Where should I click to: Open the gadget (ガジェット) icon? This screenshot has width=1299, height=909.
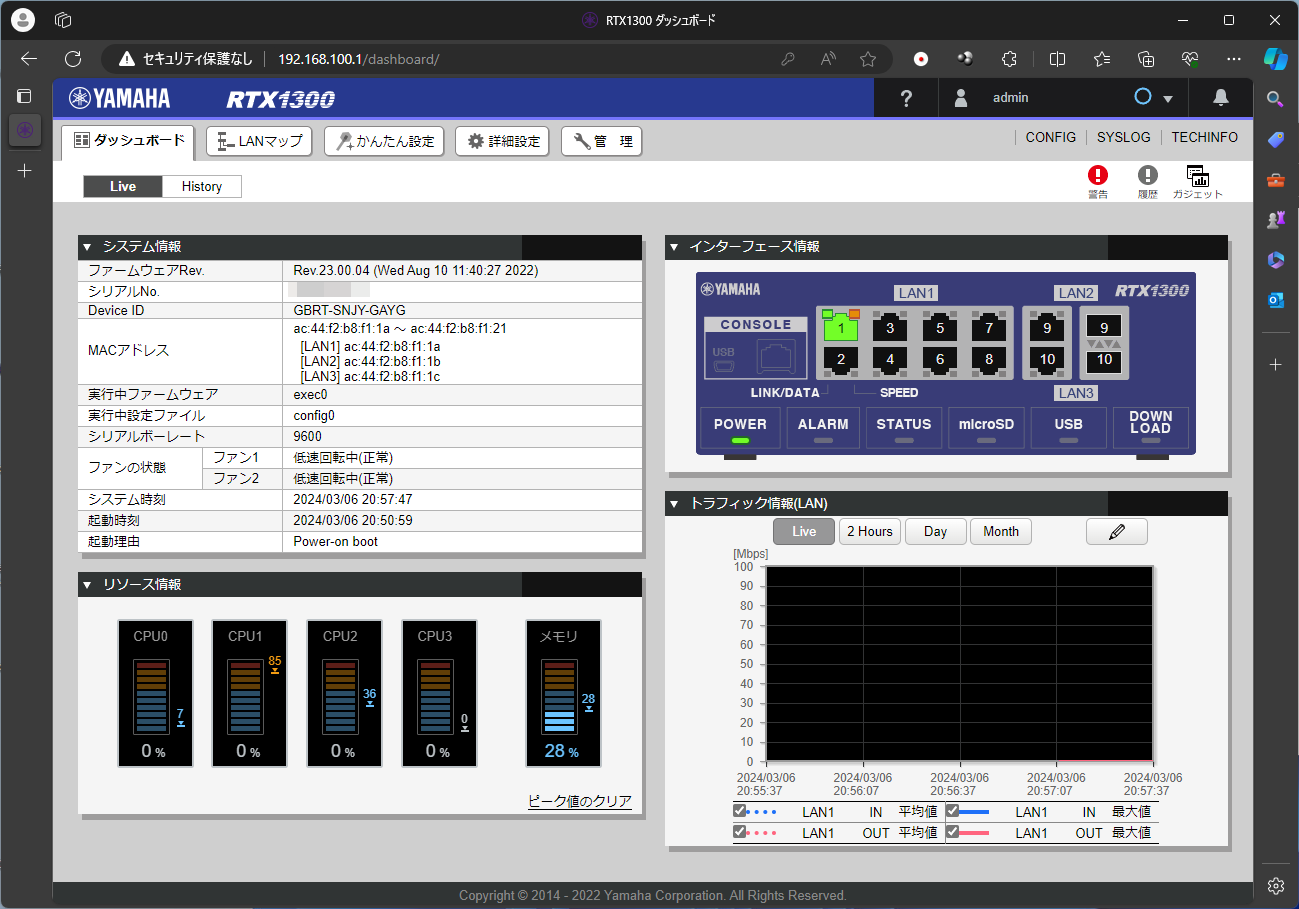click(1197, 176)
